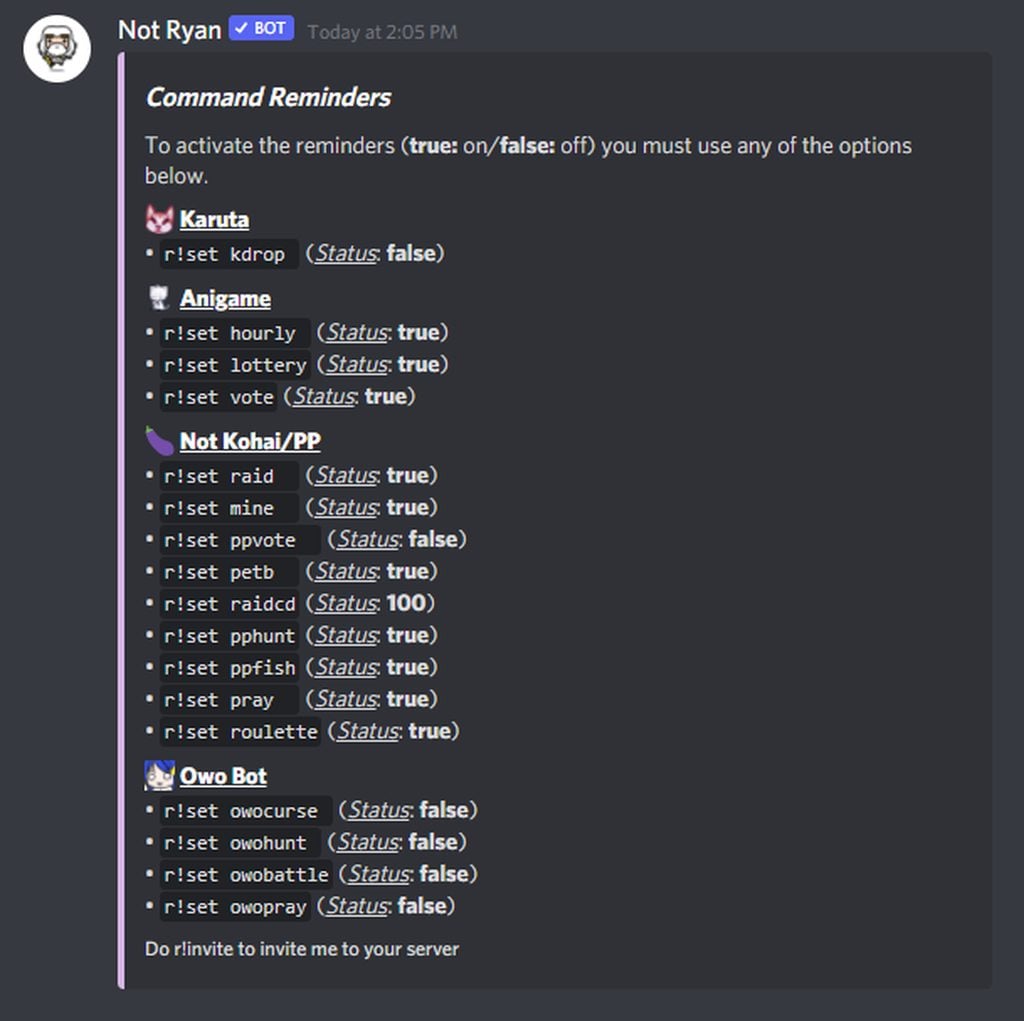Click the verified BOT badge
1024x1021 pixels.
261,29
